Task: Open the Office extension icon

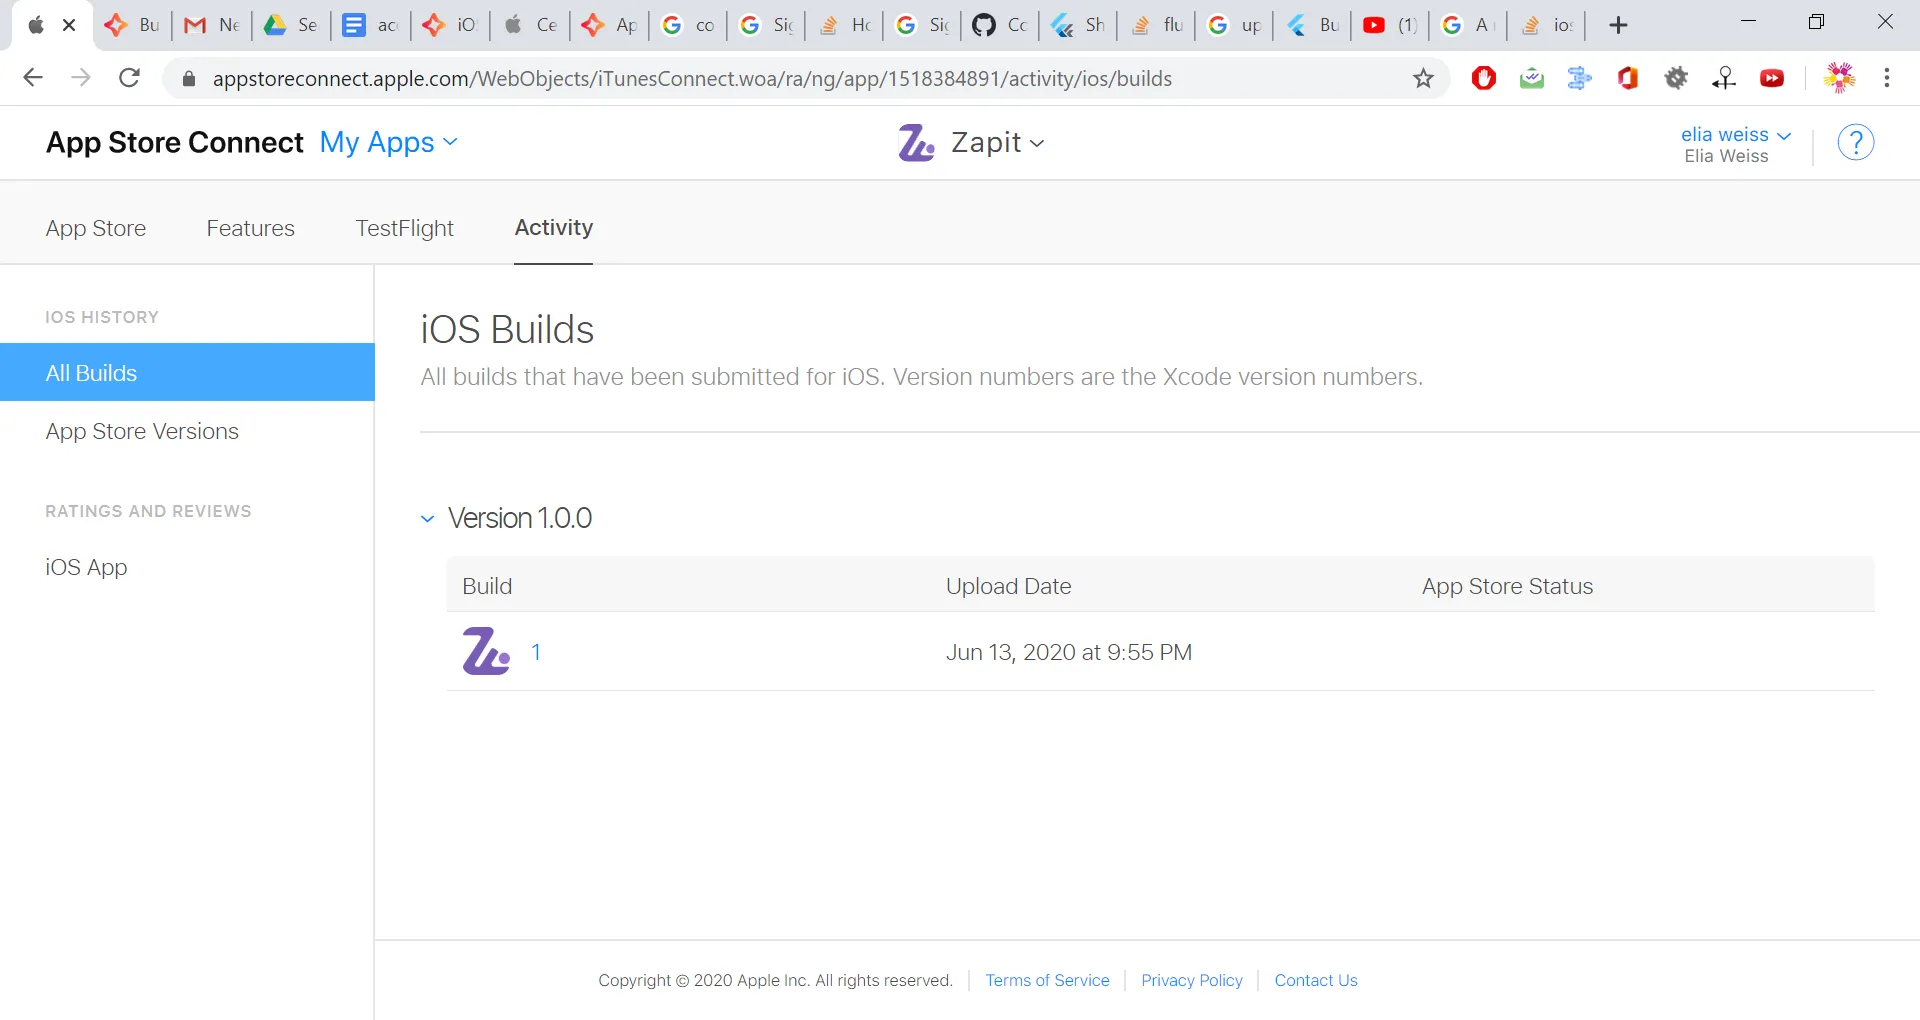Action: click(1628, 78)
